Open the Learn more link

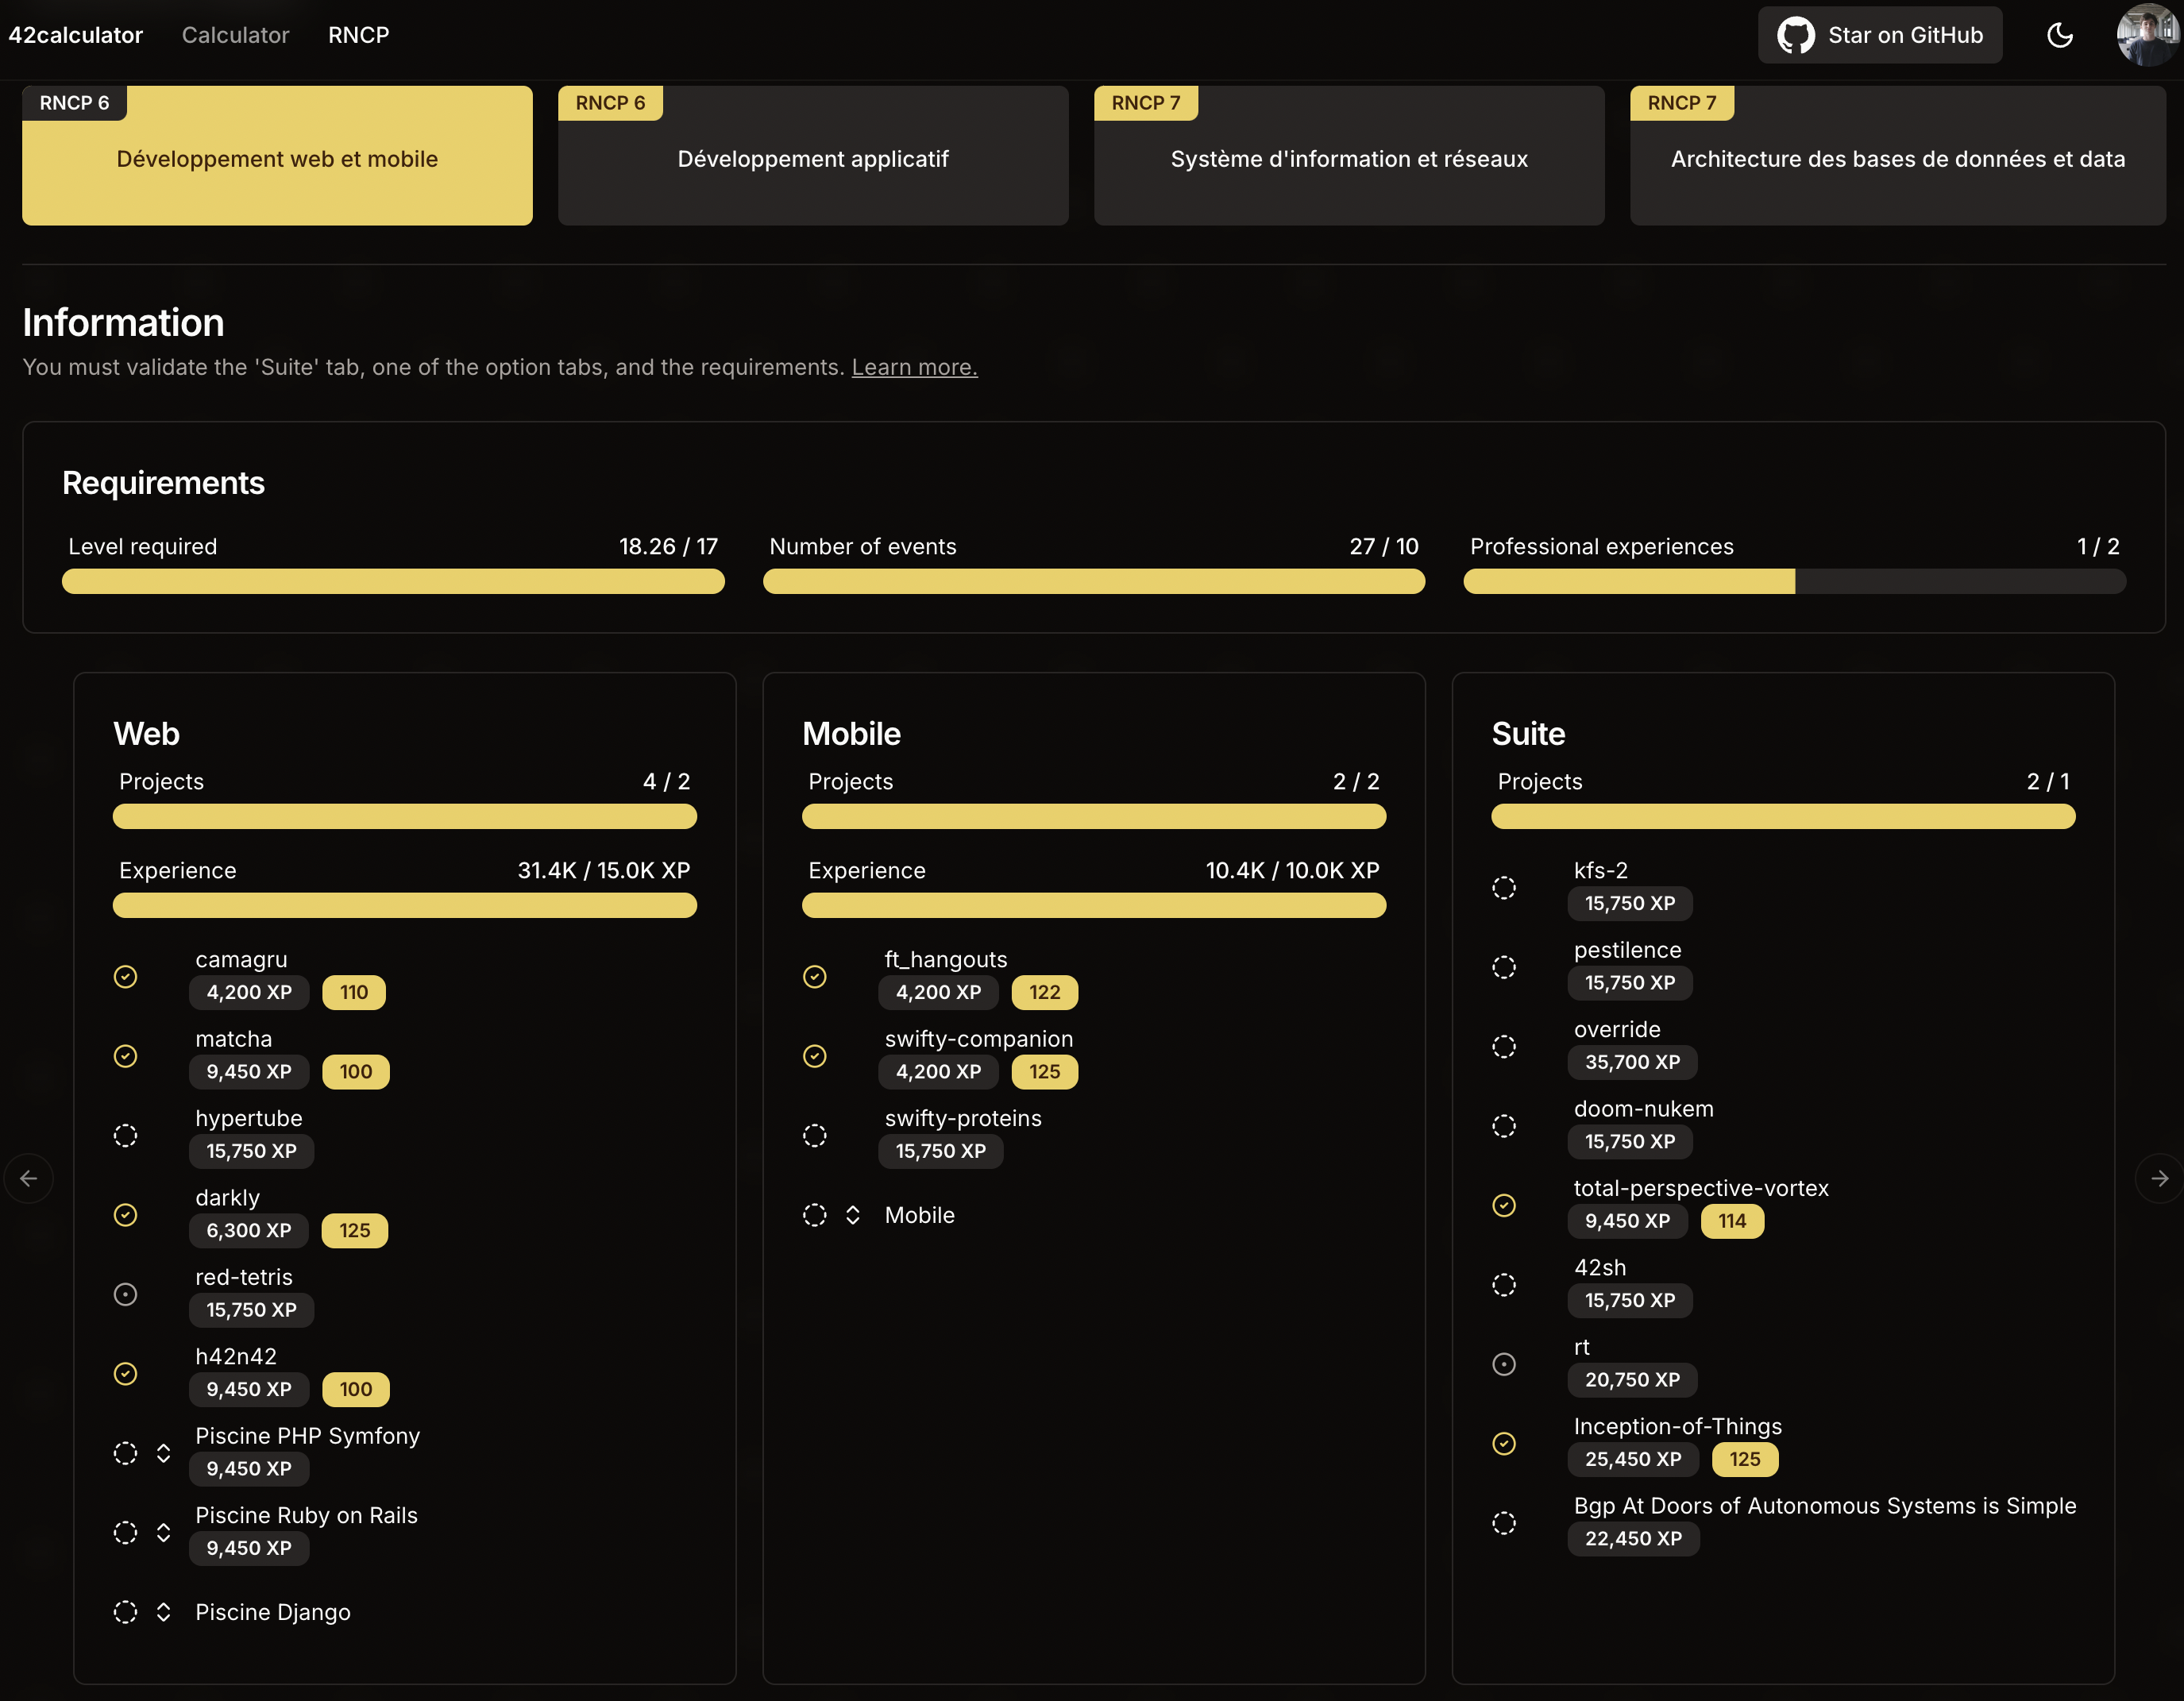[x=914, y=367]
